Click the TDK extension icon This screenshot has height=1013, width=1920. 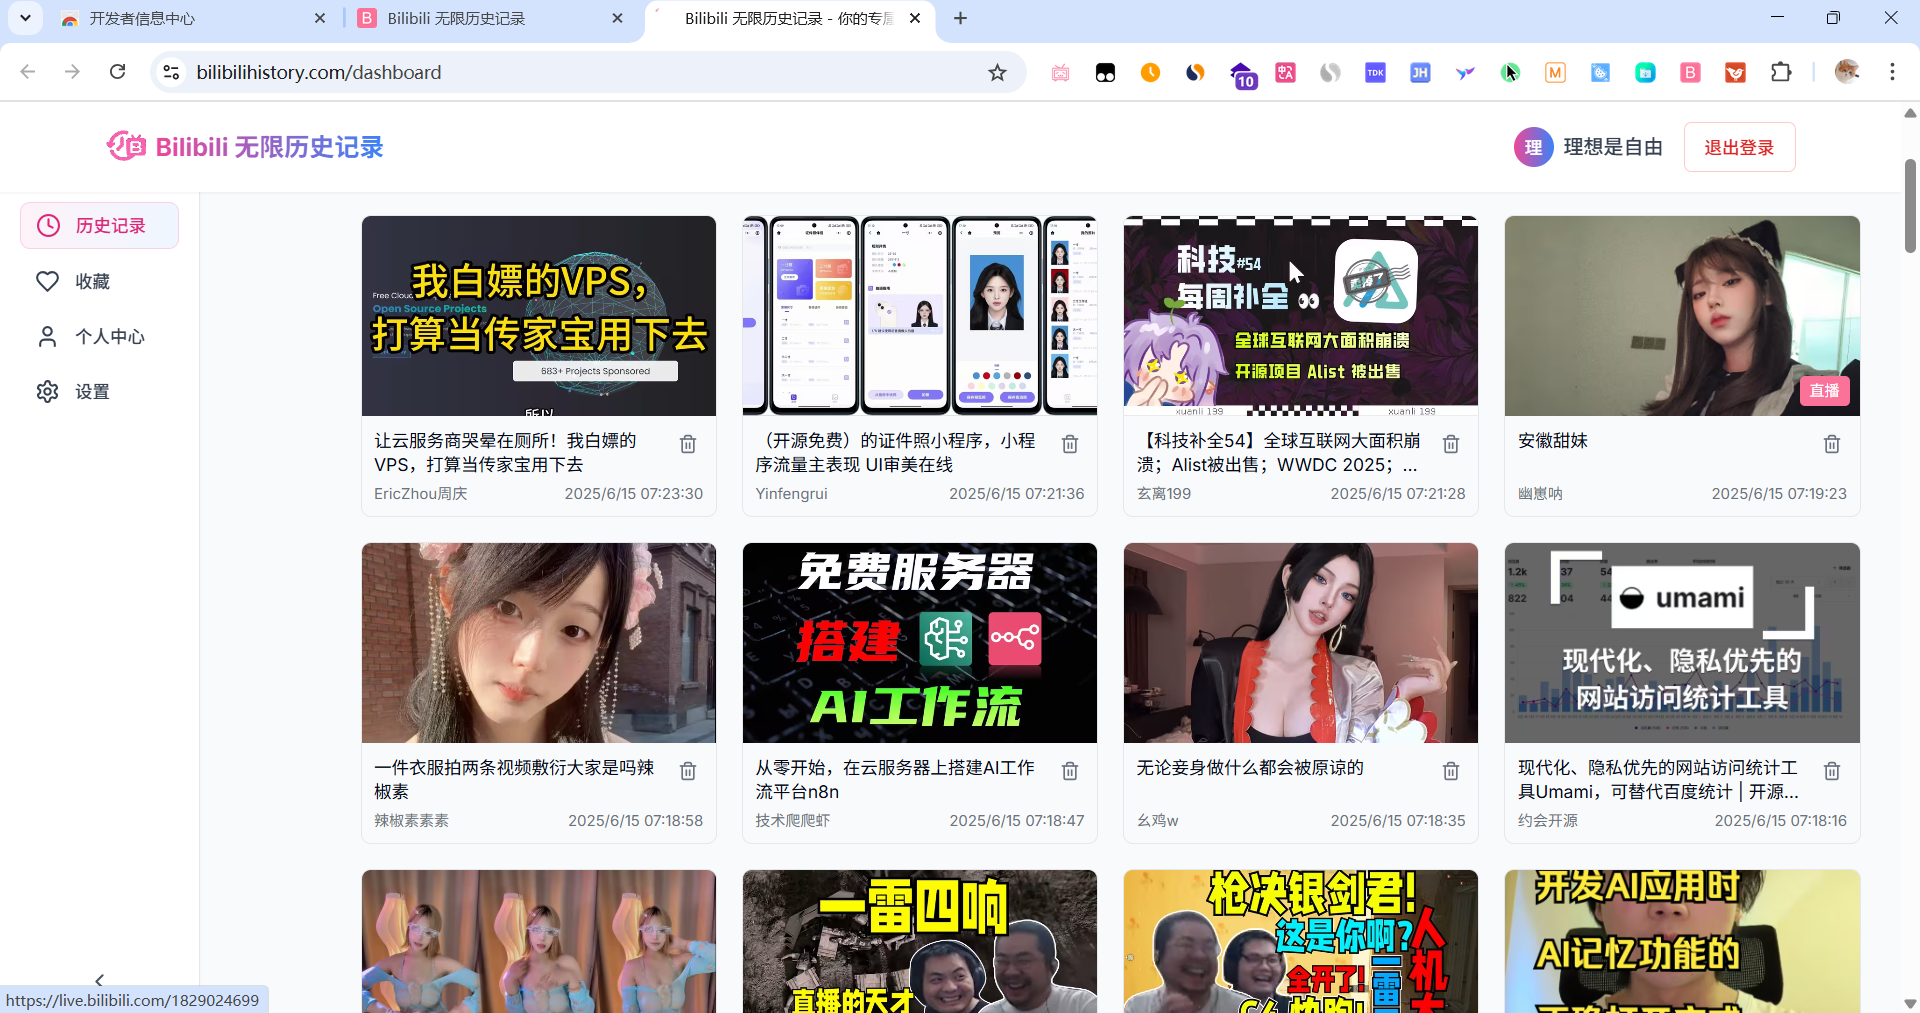click(x=1375, y=72)
